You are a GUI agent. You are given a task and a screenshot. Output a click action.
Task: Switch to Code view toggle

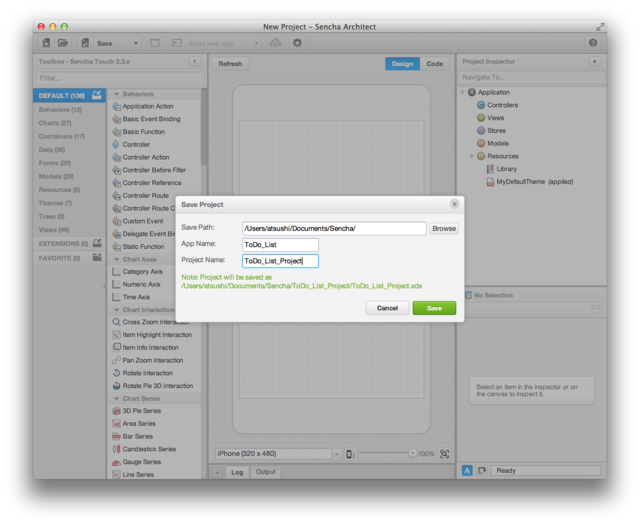(x=434, y=64)
